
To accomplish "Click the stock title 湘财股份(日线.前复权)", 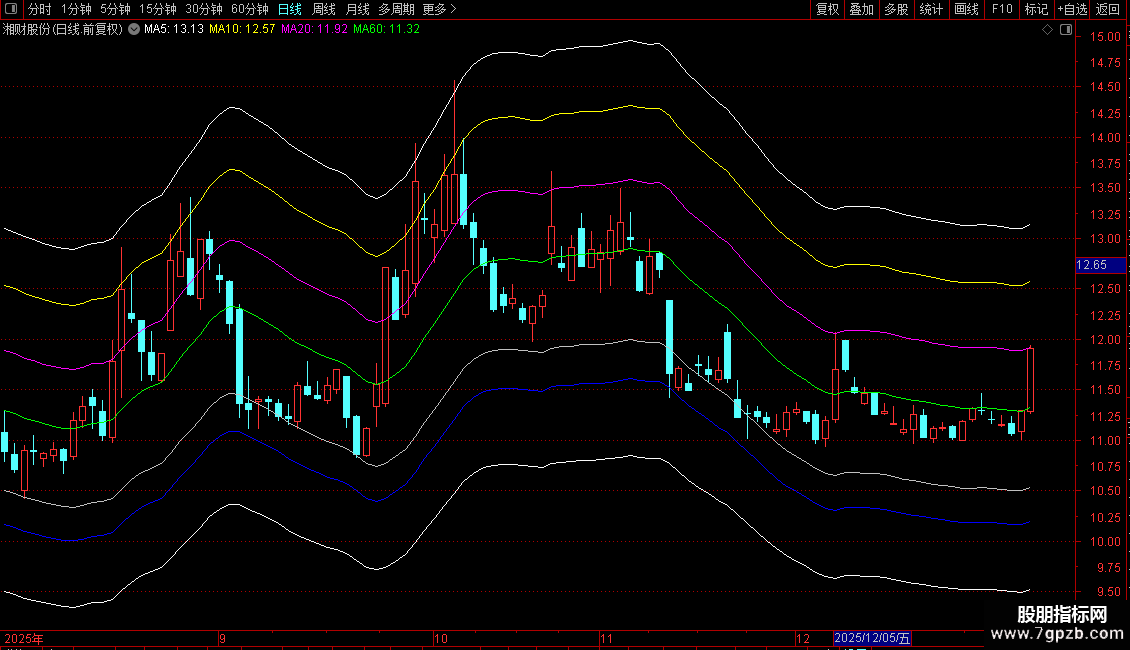I will coord(63,29).
